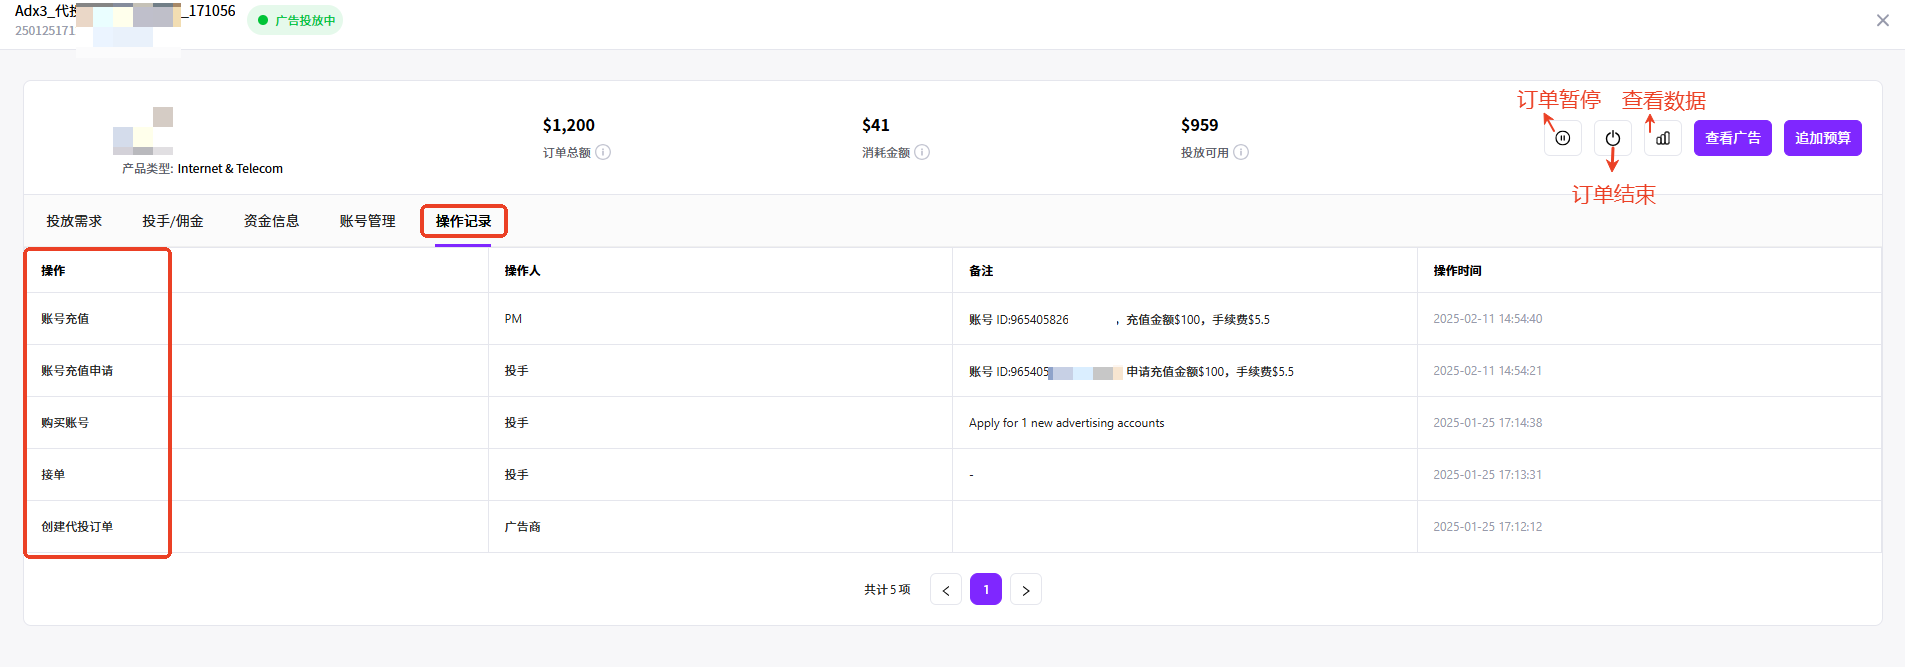Click the end order power icon
1905x667 pixels.
tap(1612, 138)
